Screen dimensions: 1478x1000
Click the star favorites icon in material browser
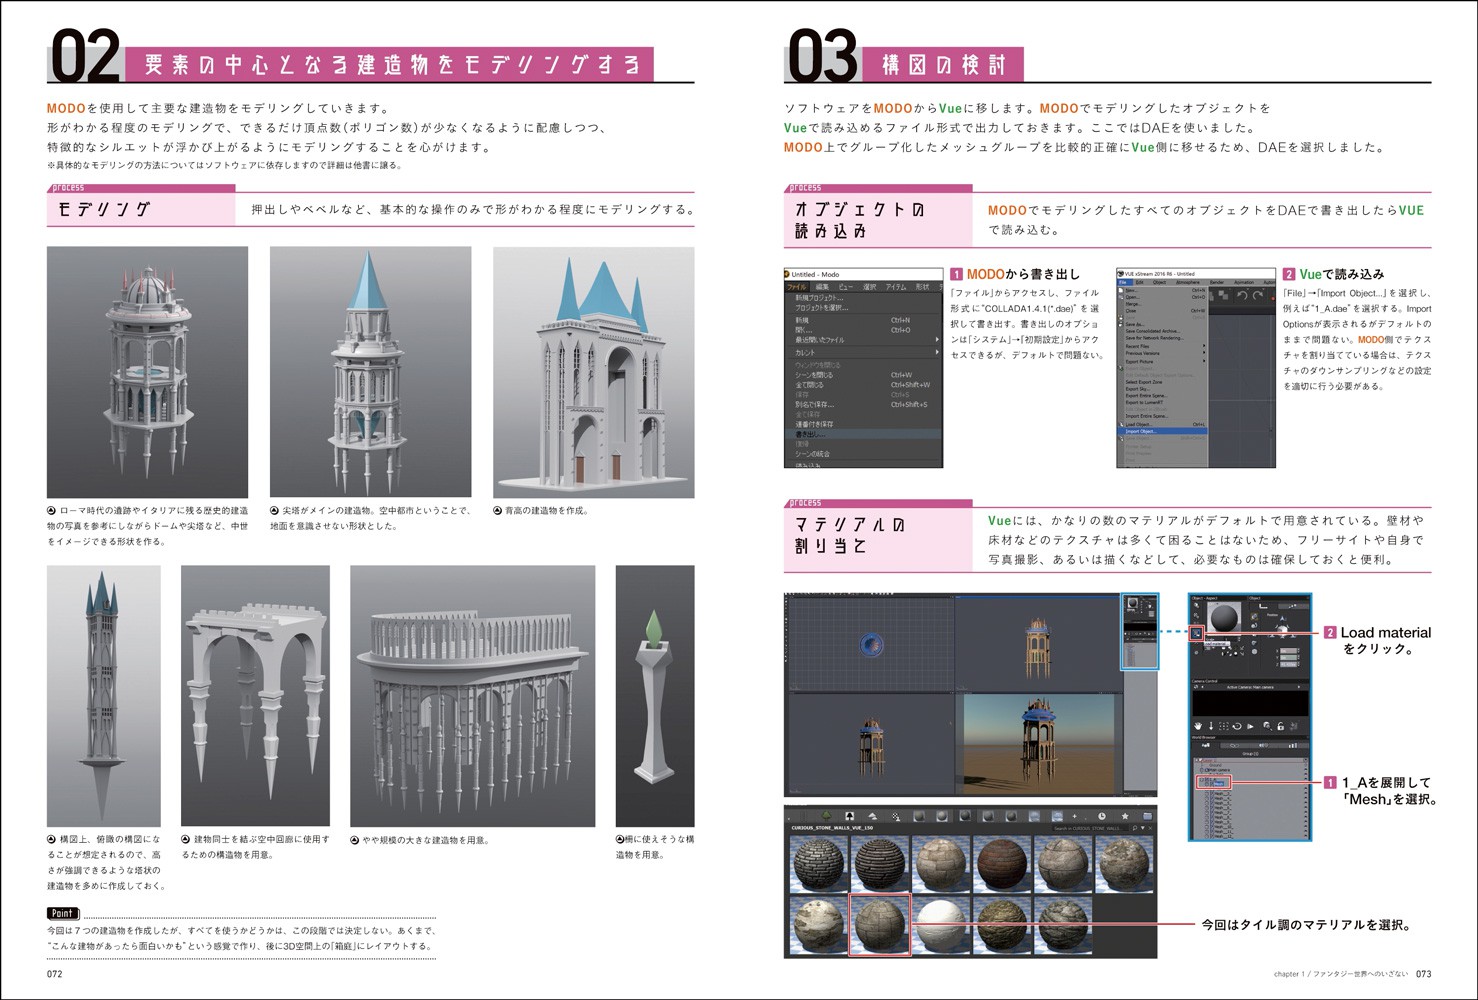point(1124,817)
